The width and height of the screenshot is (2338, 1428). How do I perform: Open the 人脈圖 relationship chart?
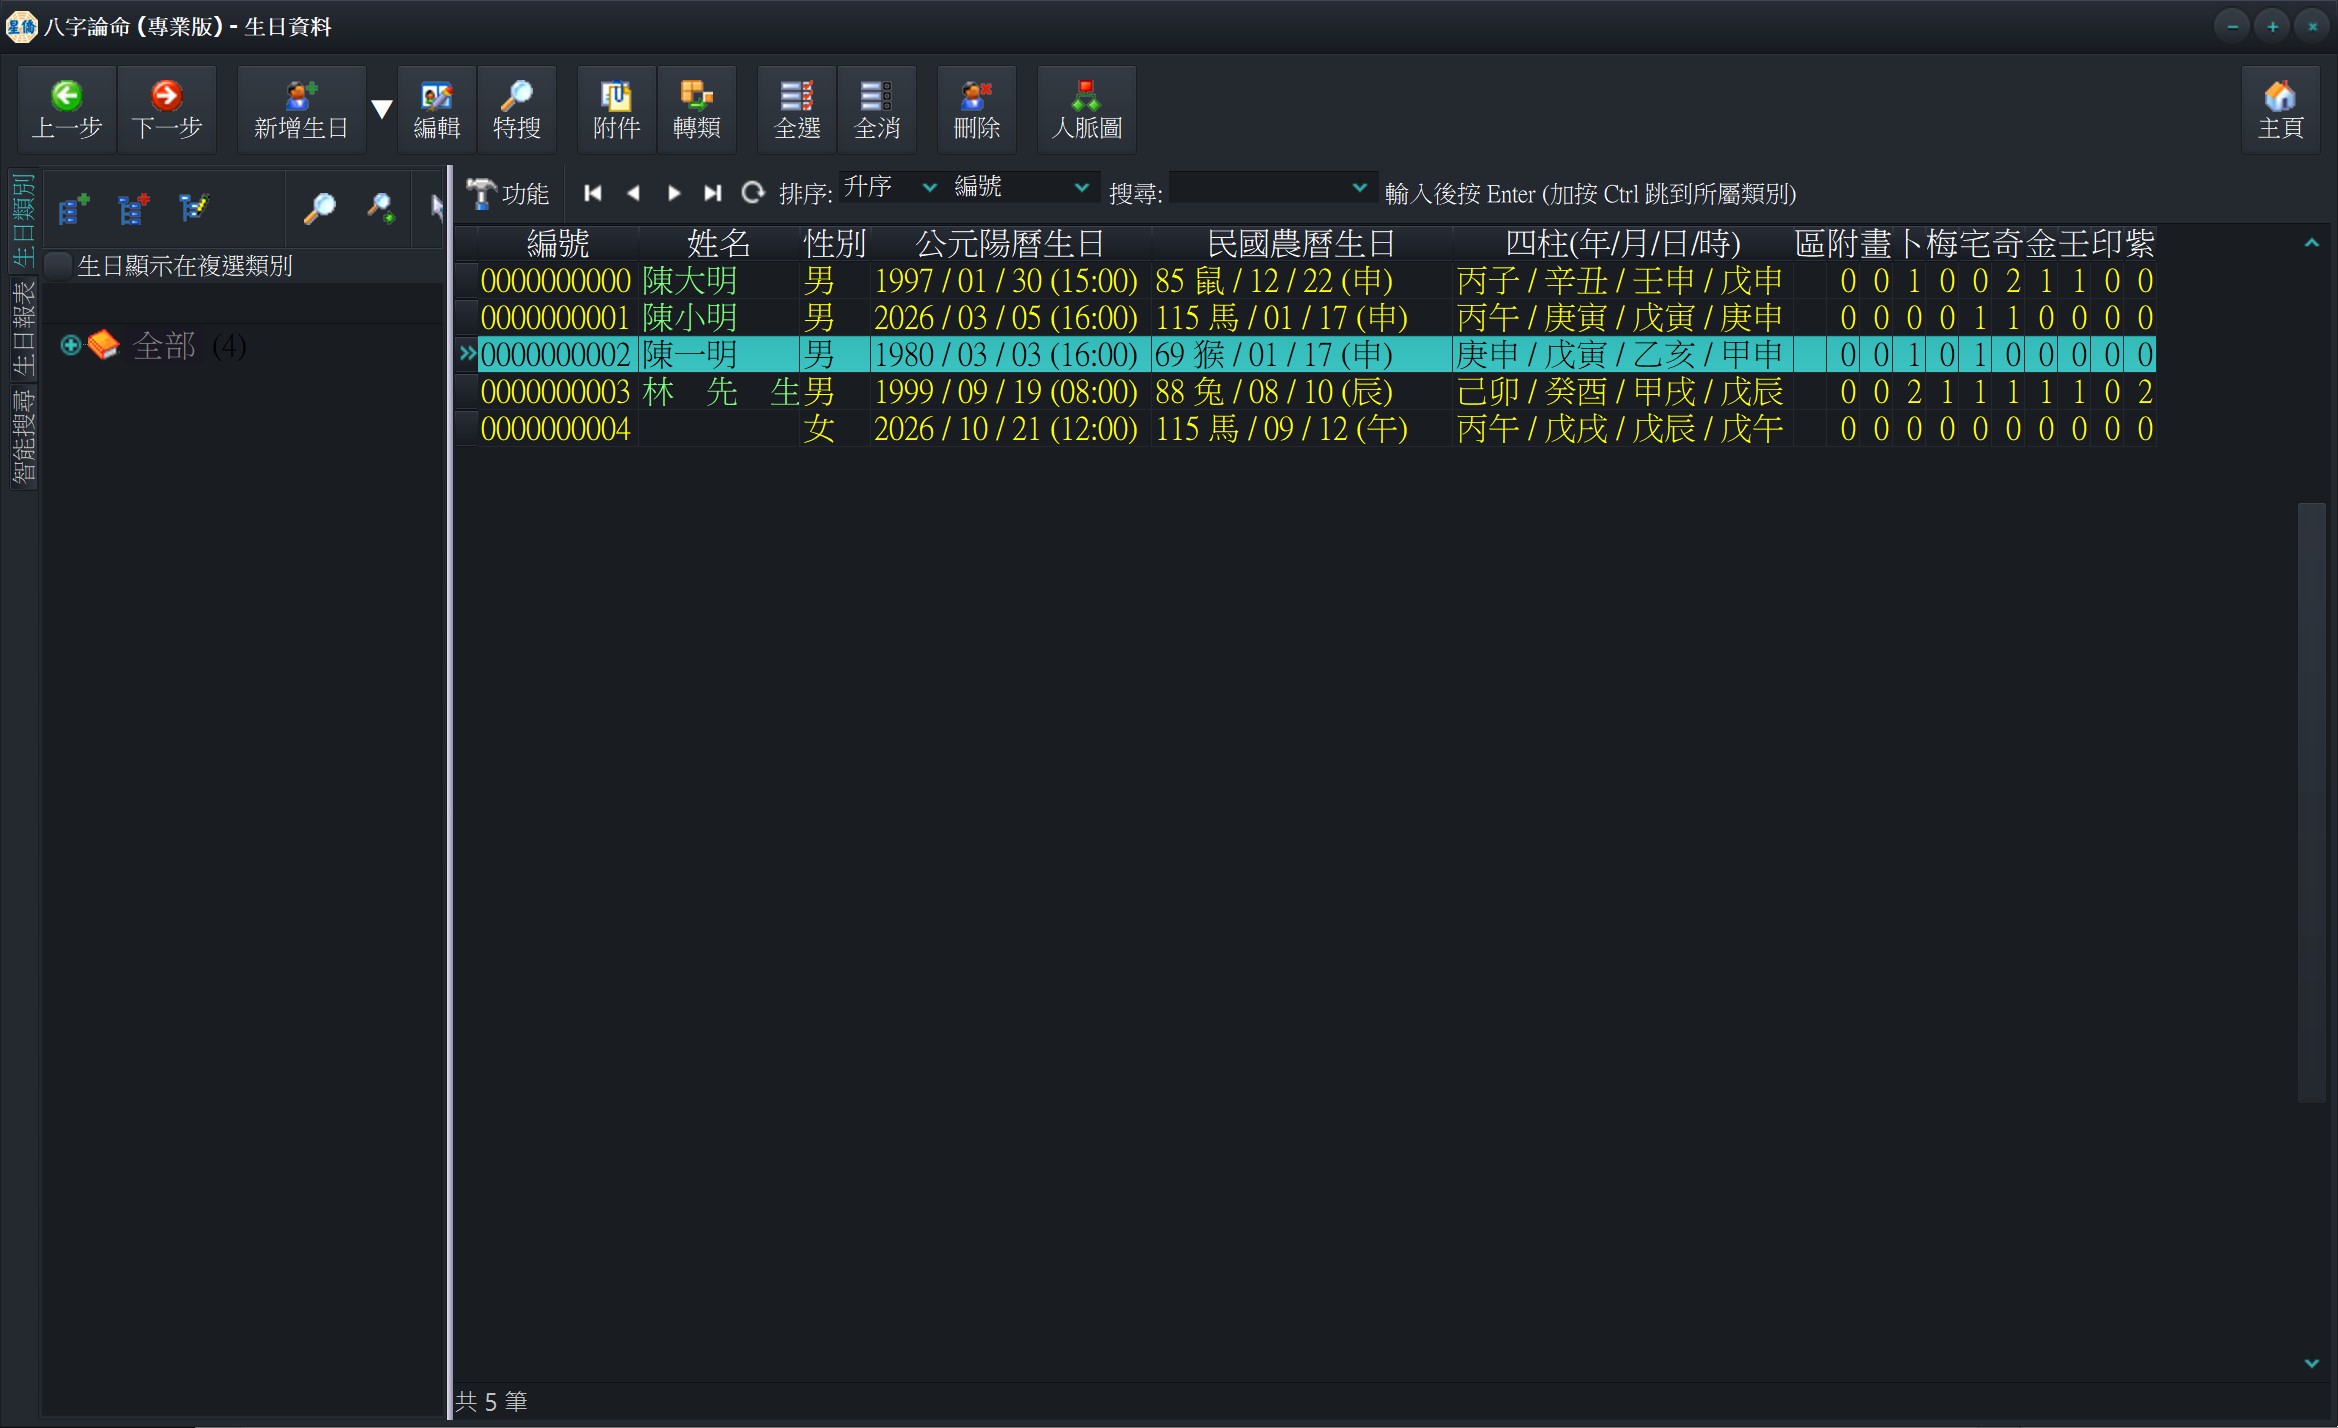(1087, 110)
